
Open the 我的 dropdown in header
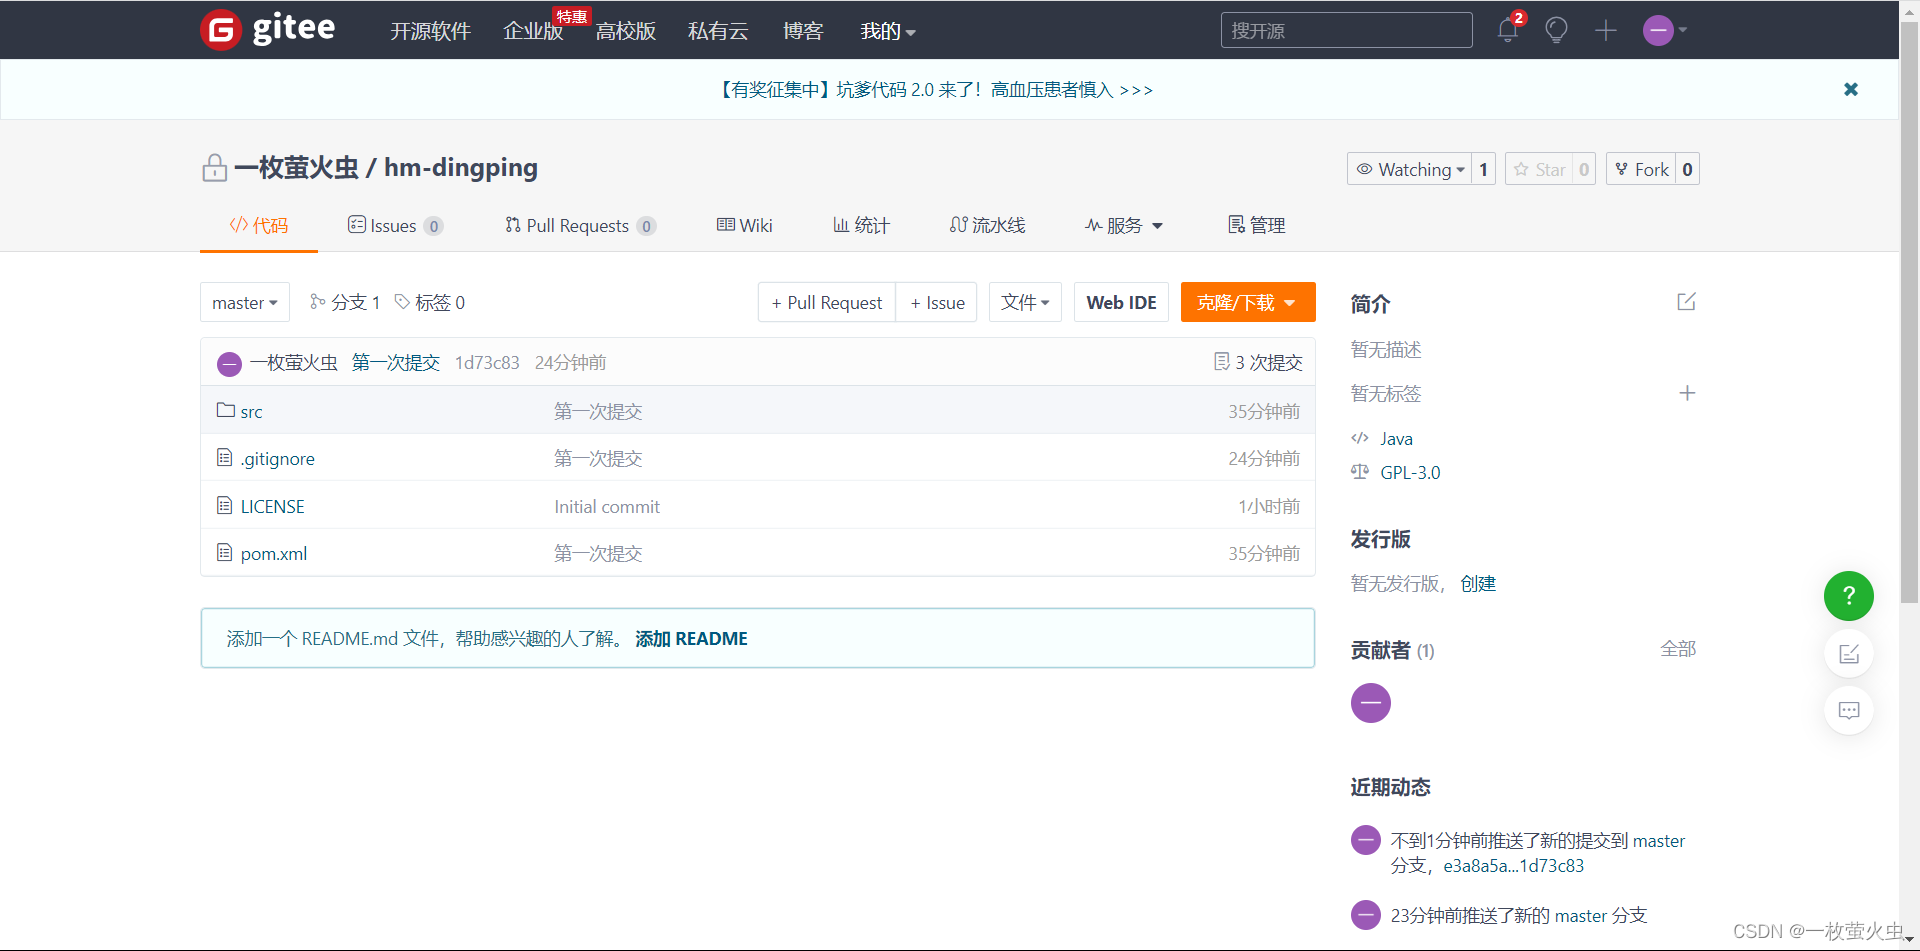pos(888,31)
